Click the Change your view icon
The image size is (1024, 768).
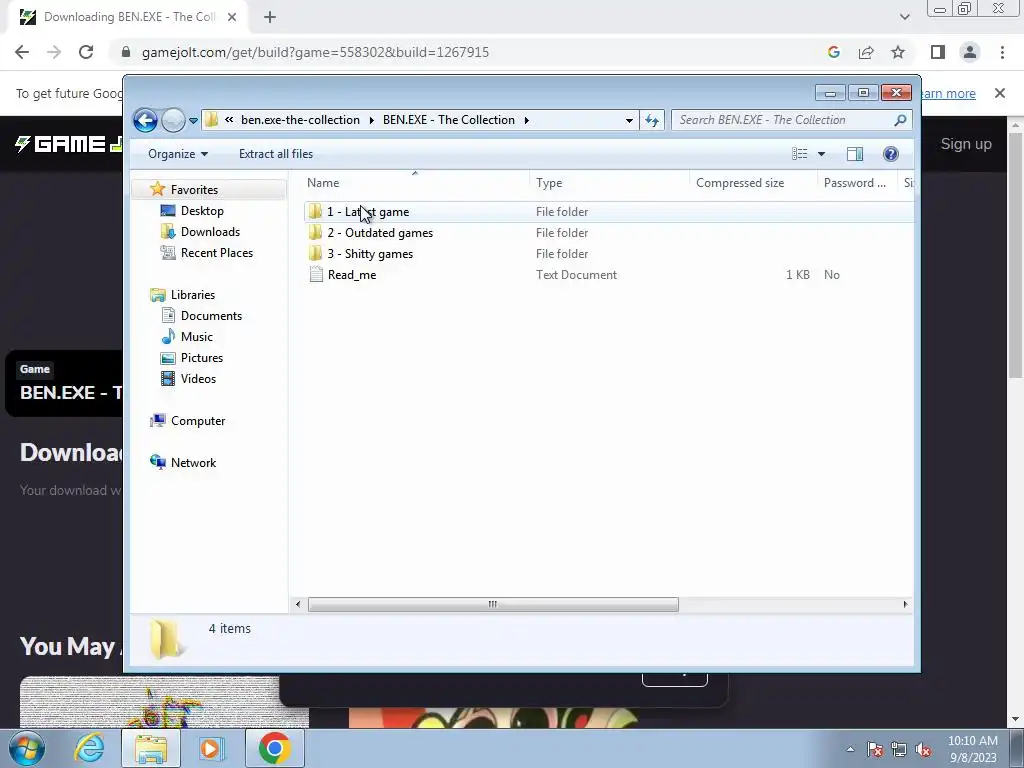(799, 154)
